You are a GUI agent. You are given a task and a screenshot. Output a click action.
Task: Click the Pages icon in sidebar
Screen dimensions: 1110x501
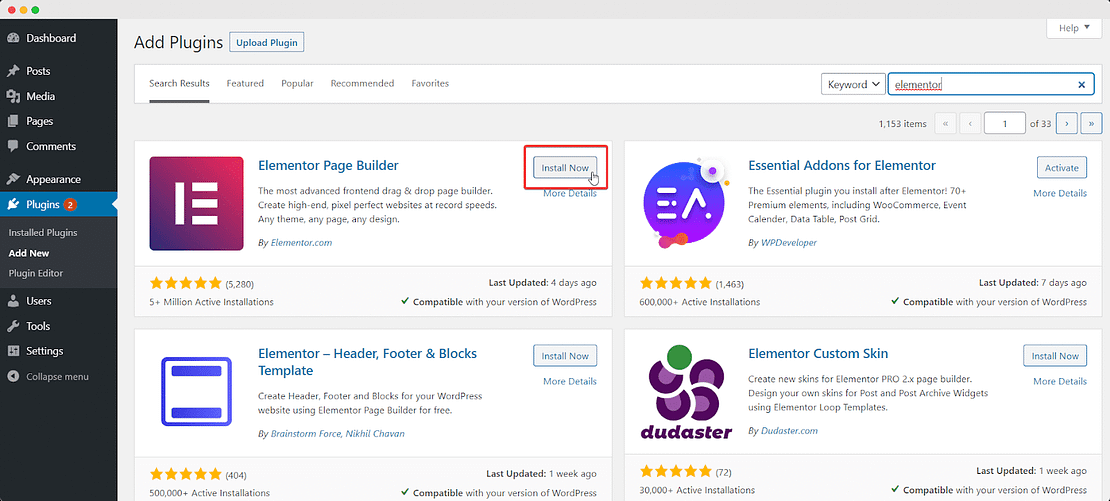tap(13, 122)
